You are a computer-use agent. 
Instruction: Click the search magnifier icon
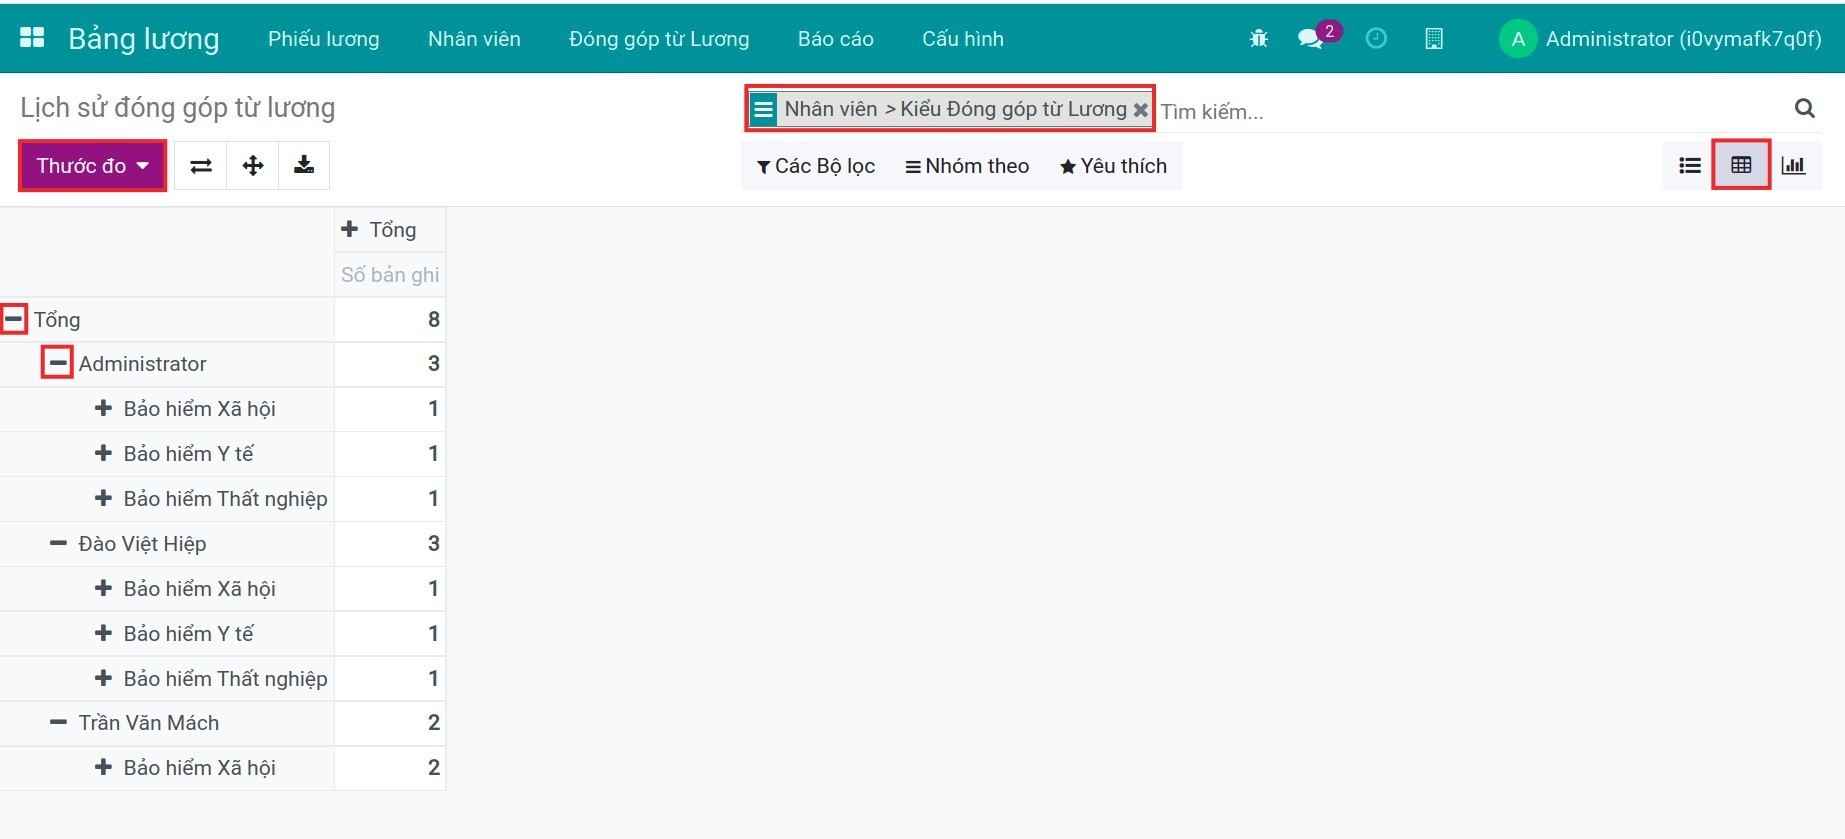pyautogui.click(x=1804, y=108)
